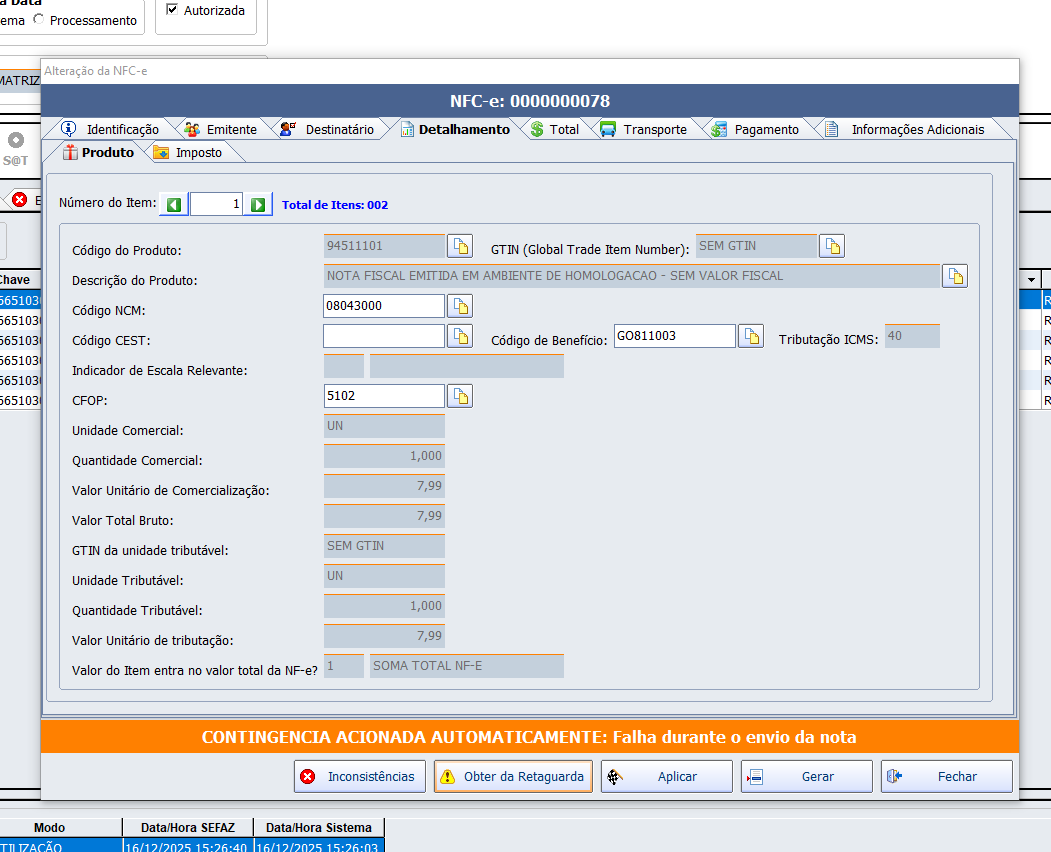The image size is (1051, 852).
Task: Toggle the Autorizada checkbox
Action: point(172,10)
